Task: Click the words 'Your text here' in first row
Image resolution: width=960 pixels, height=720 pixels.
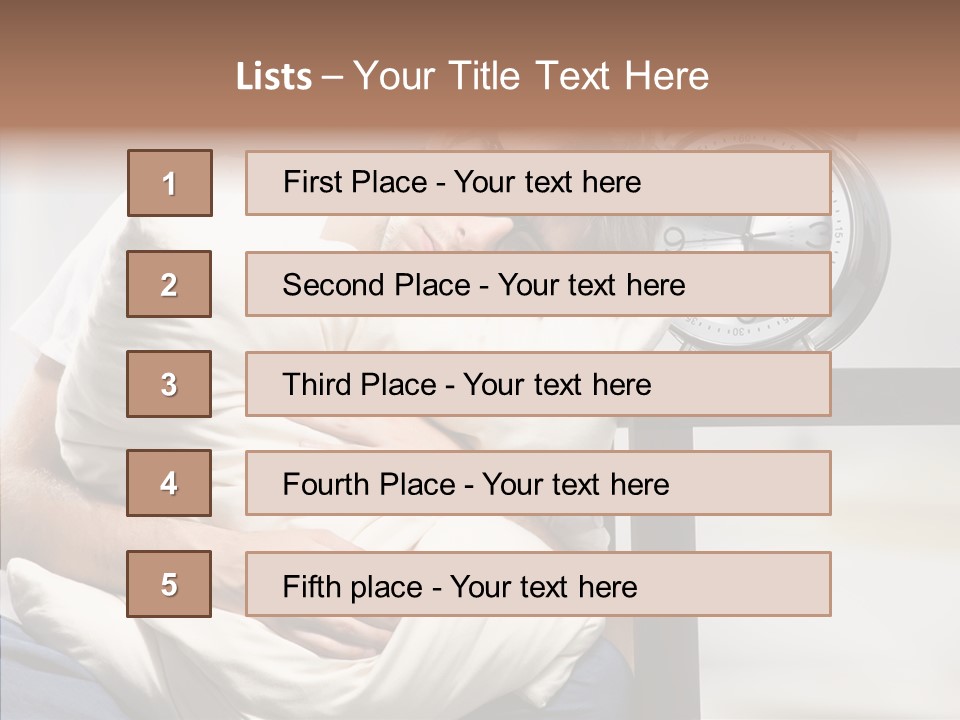Action: click(547, 182)
